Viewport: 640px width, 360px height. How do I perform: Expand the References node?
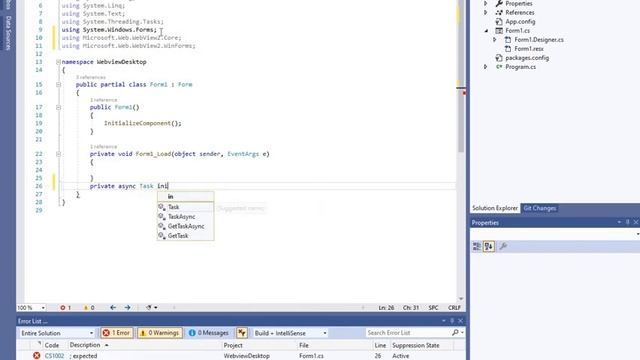(x=486, y=13)
